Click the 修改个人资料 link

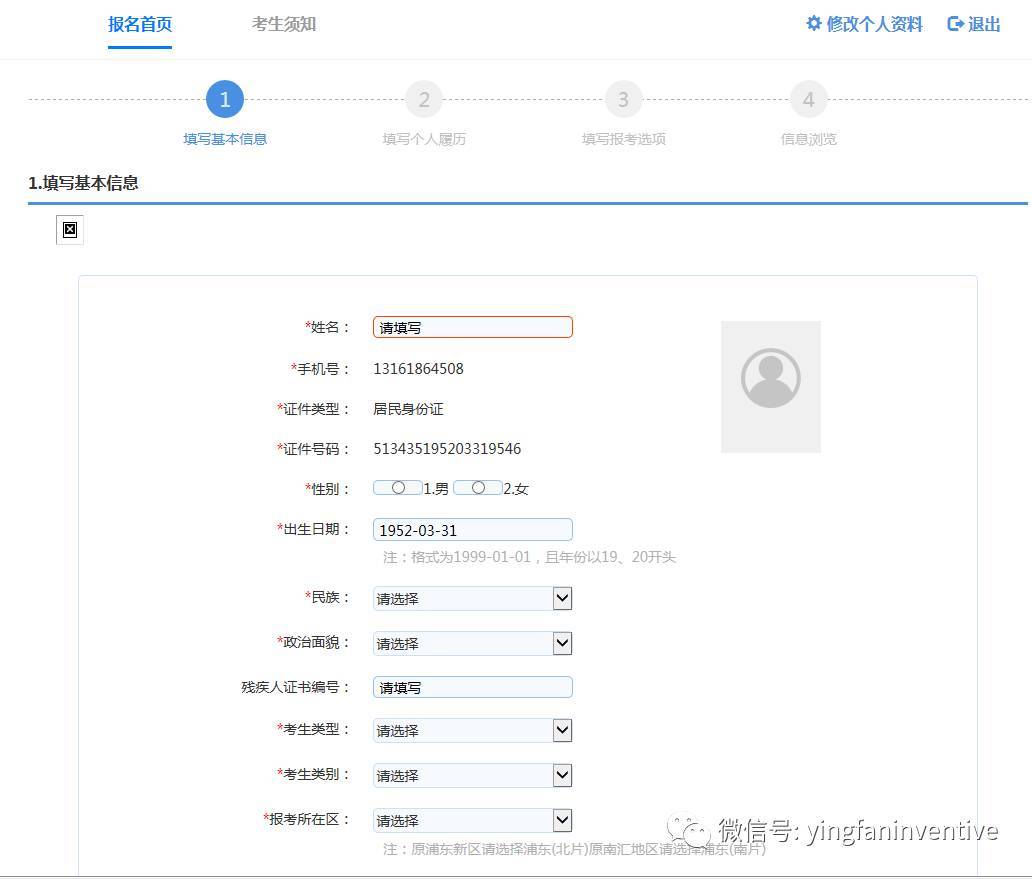874,25
